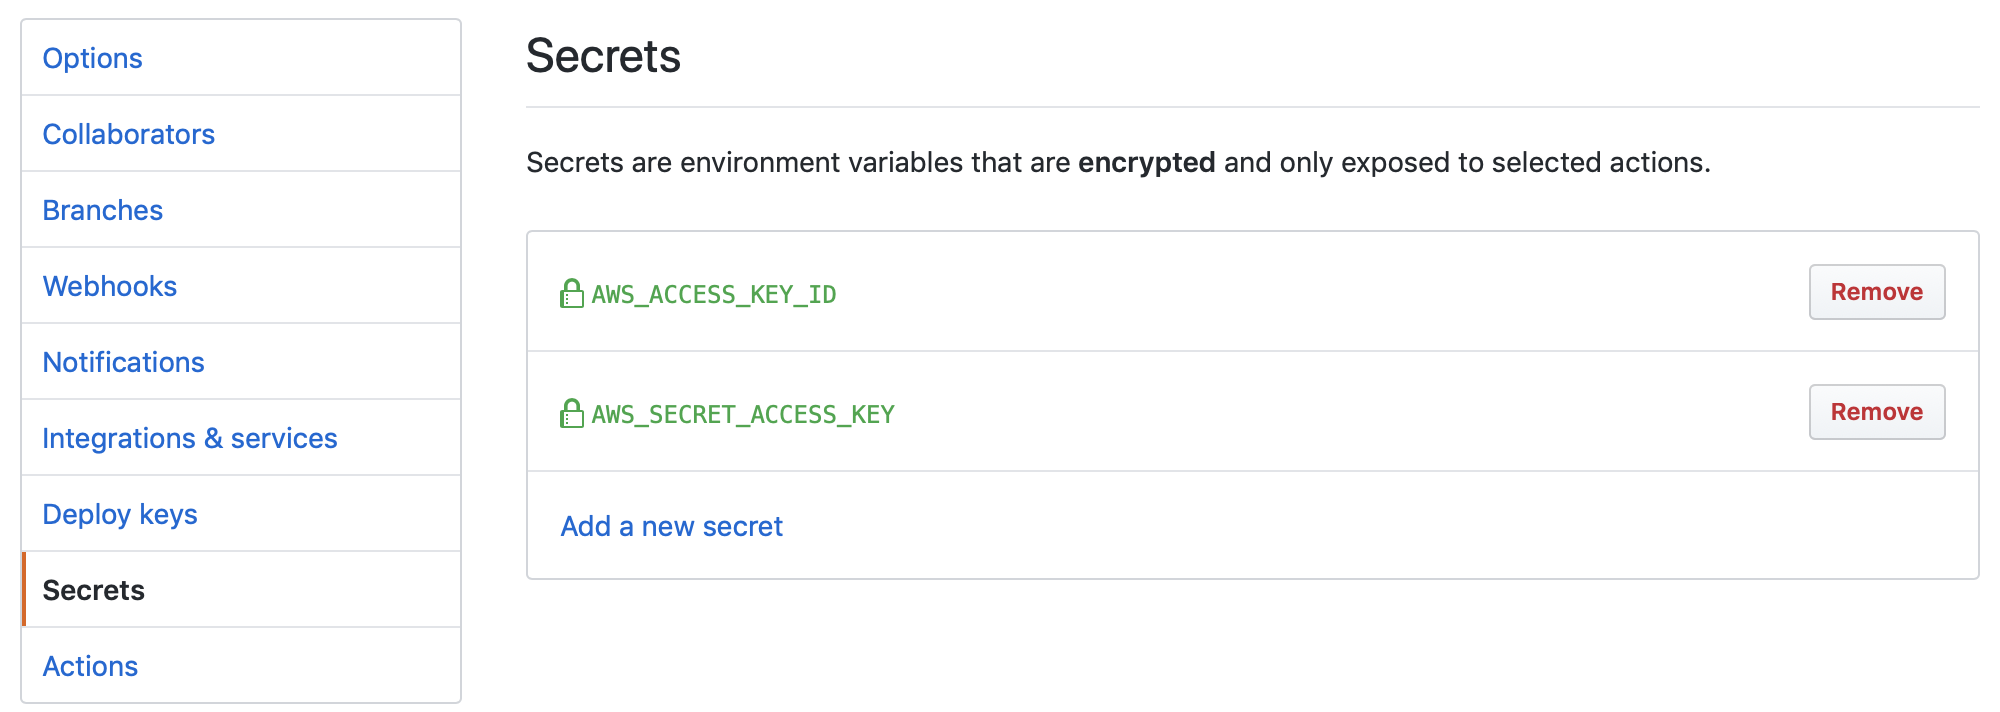This screenshot has height=712, width=2000.
Task: Open the Add a new secret form
Action: tap(670, 525)
